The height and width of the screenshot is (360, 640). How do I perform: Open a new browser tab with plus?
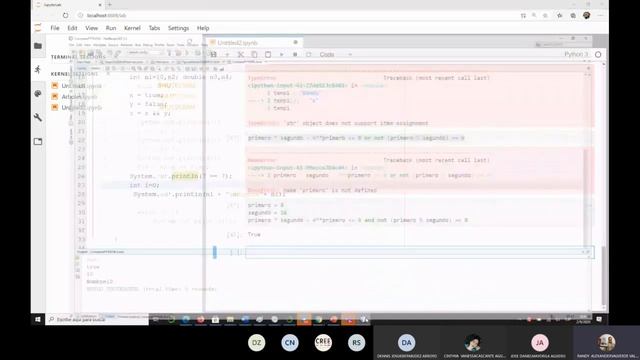click(109, 5)
